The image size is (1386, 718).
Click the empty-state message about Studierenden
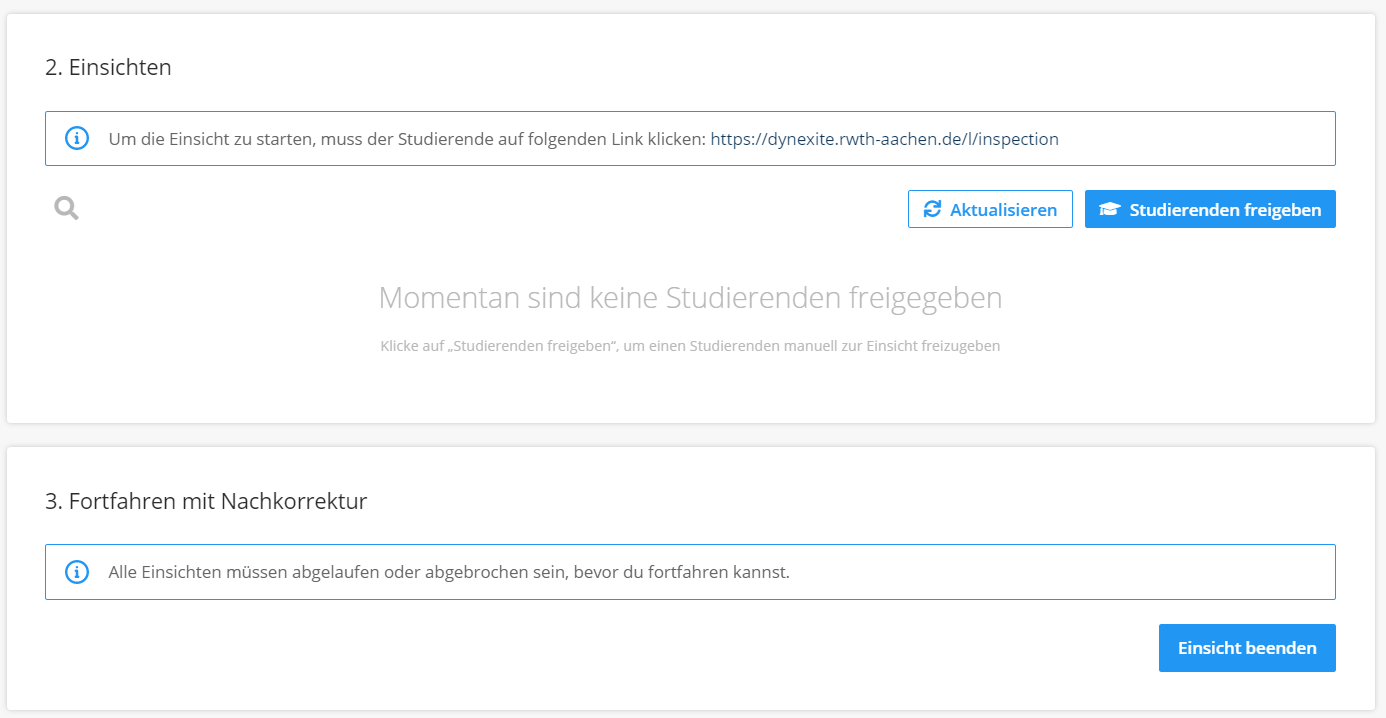pos(690,297)
